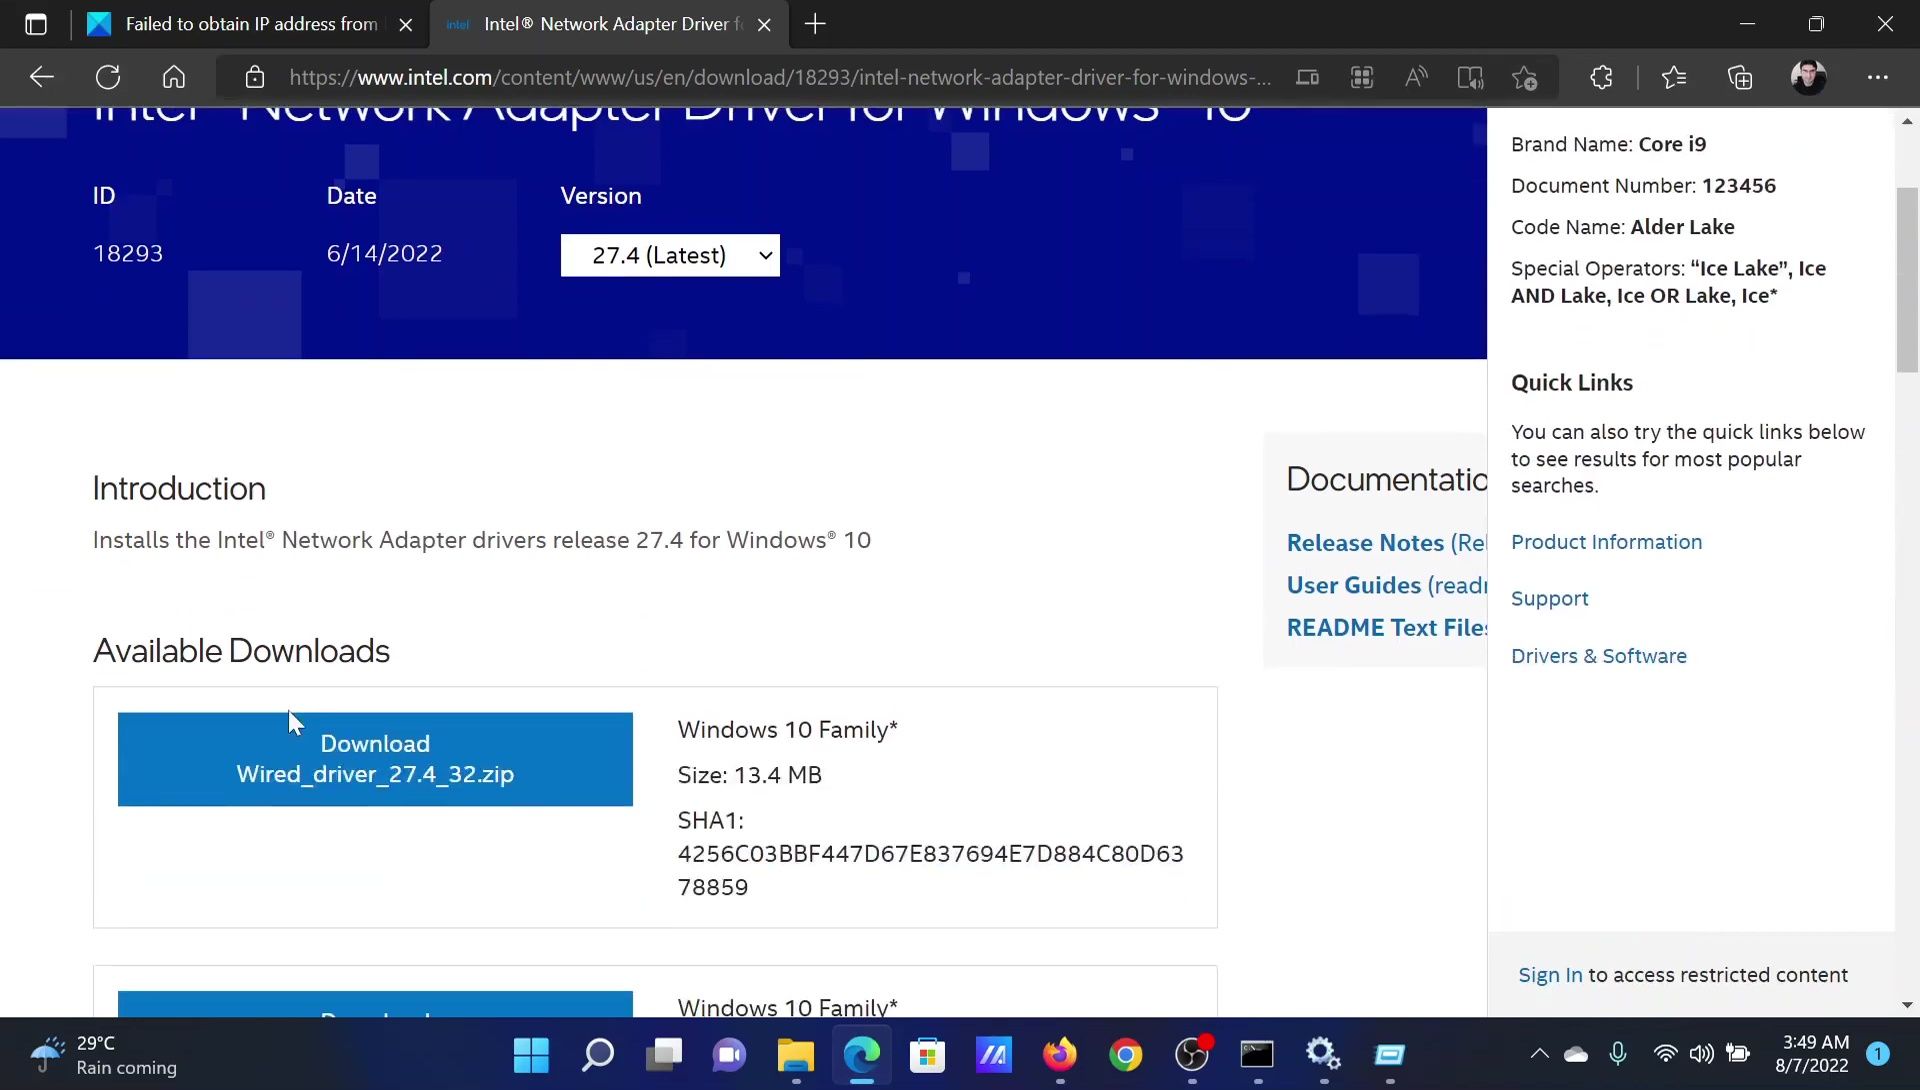Open Microsoft Edge taskbar icon
1920x1090 pixels.
[x=862, y=1054]
